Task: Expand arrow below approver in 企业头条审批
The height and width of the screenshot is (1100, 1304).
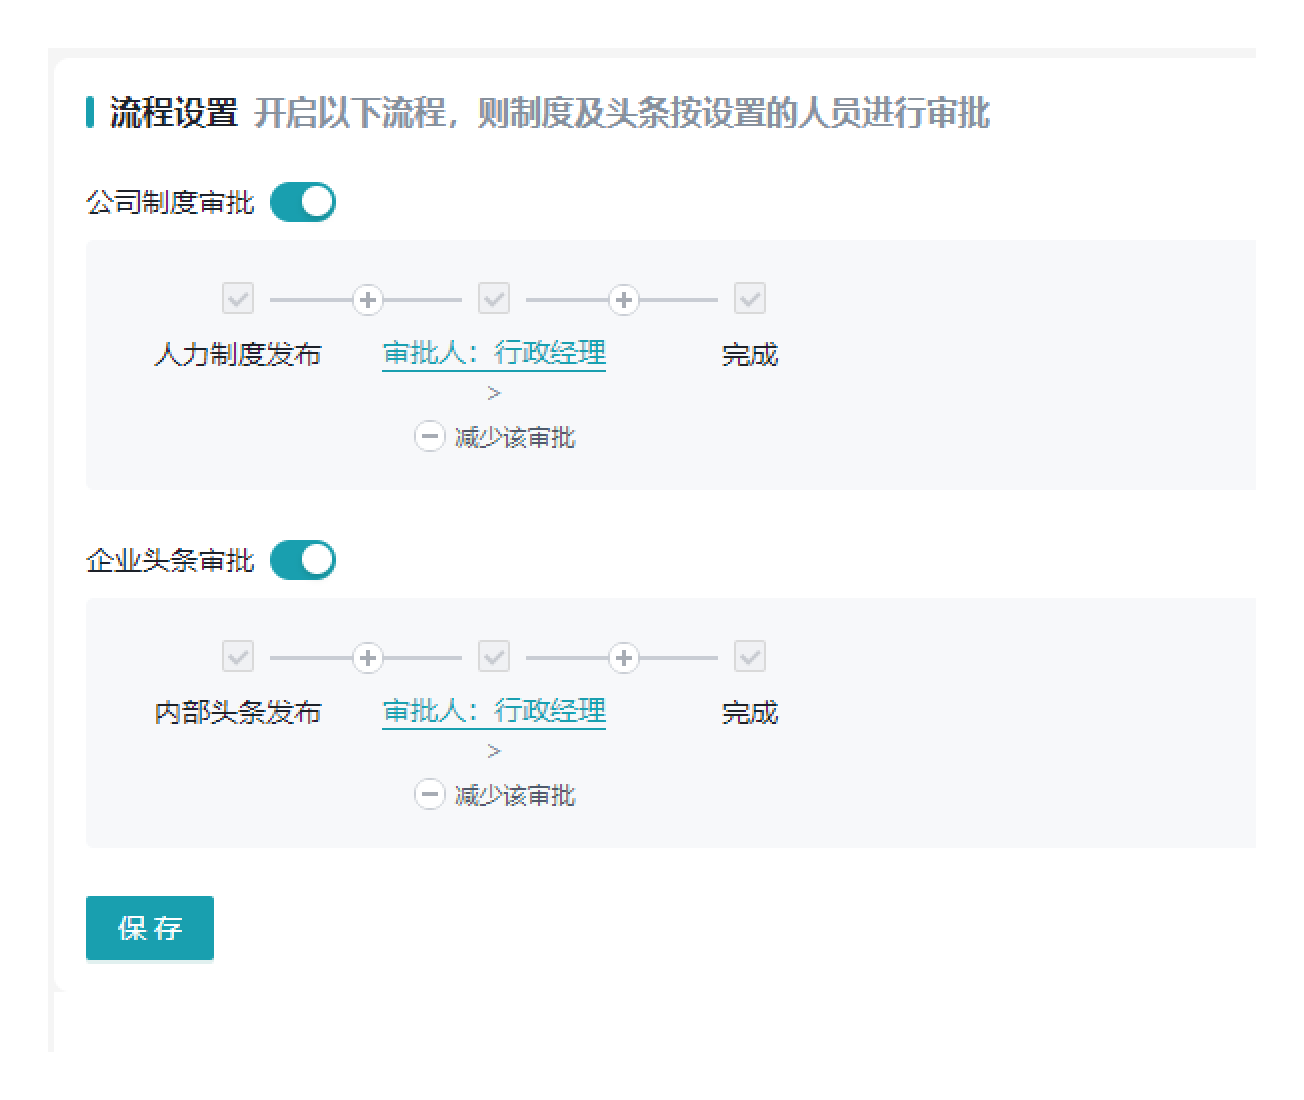Action: (x=494, y=752)
